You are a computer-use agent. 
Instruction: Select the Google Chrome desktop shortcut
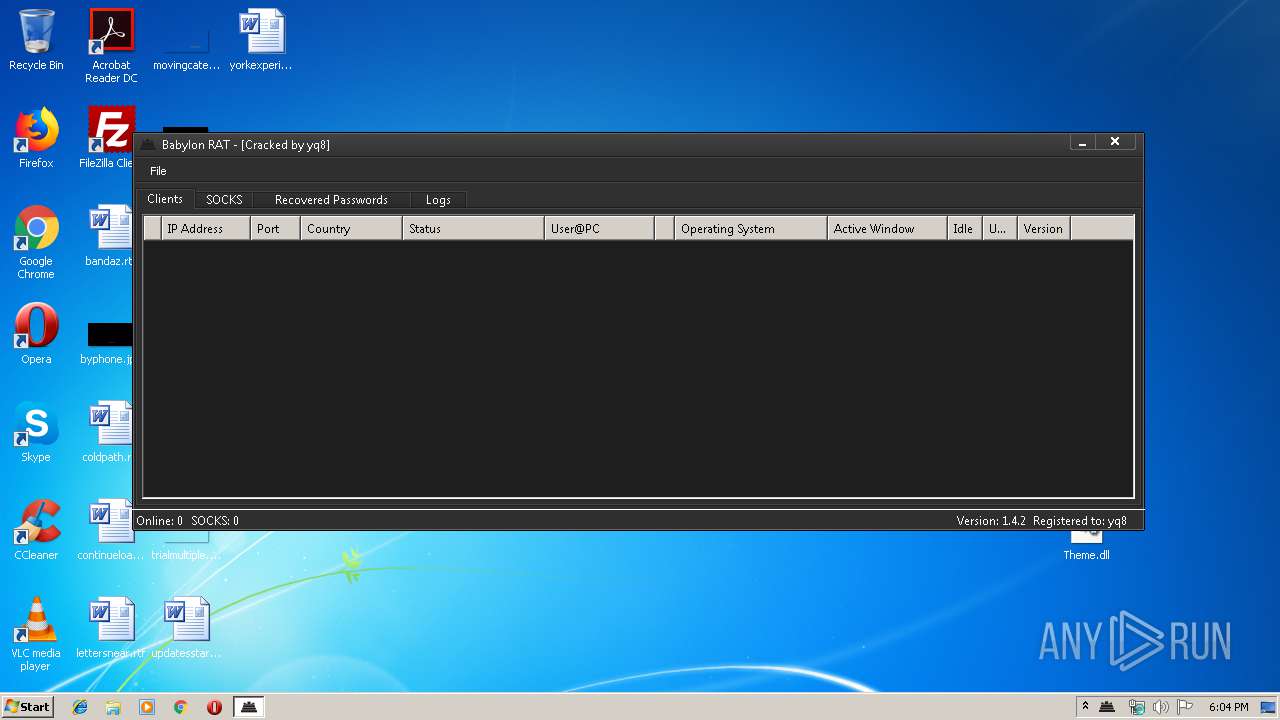point(36,243)
